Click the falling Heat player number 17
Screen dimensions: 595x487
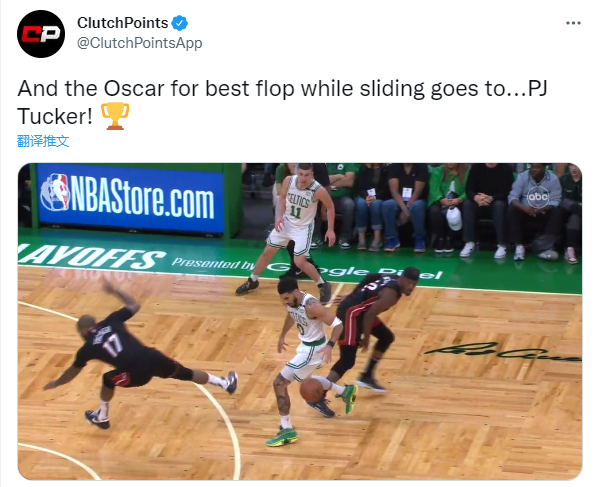tap(141, 354)
